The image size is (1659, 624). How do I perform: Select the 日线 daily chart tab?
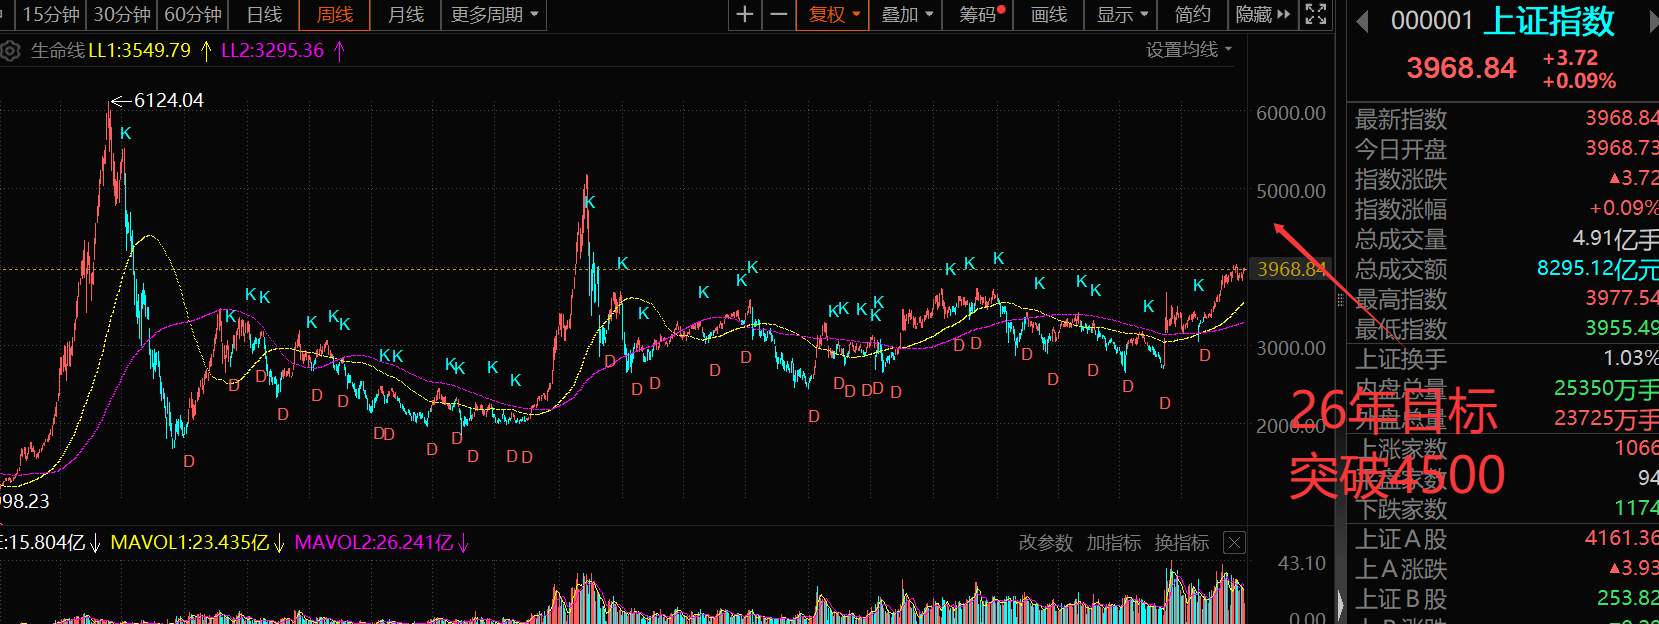(264, 14)
